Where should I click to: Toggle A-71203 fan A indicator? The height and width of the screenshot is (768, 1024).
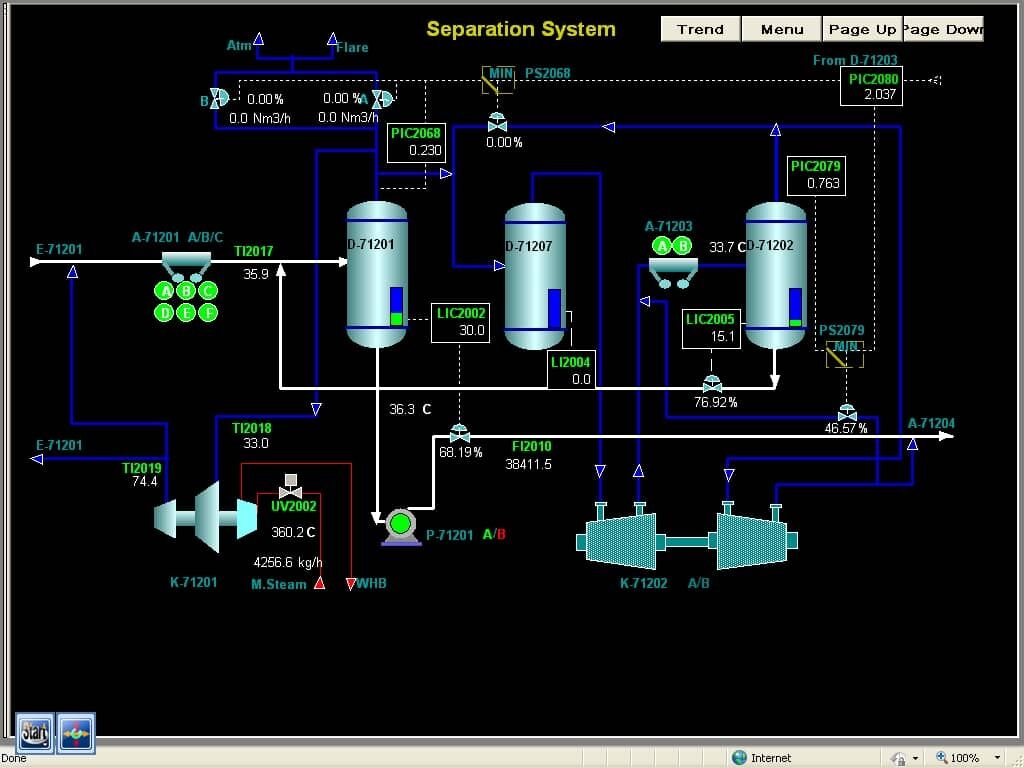662,246
